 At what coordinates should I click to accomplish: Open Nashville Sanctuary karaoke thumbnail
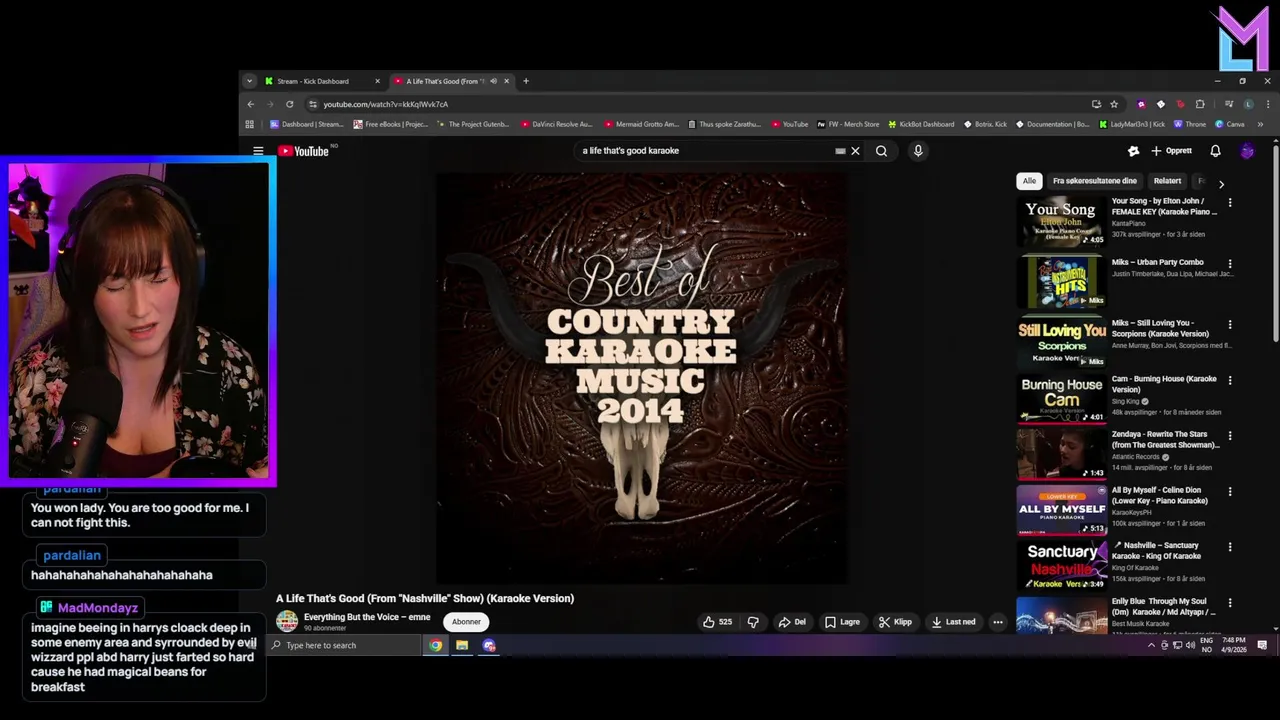point(1061,565)
